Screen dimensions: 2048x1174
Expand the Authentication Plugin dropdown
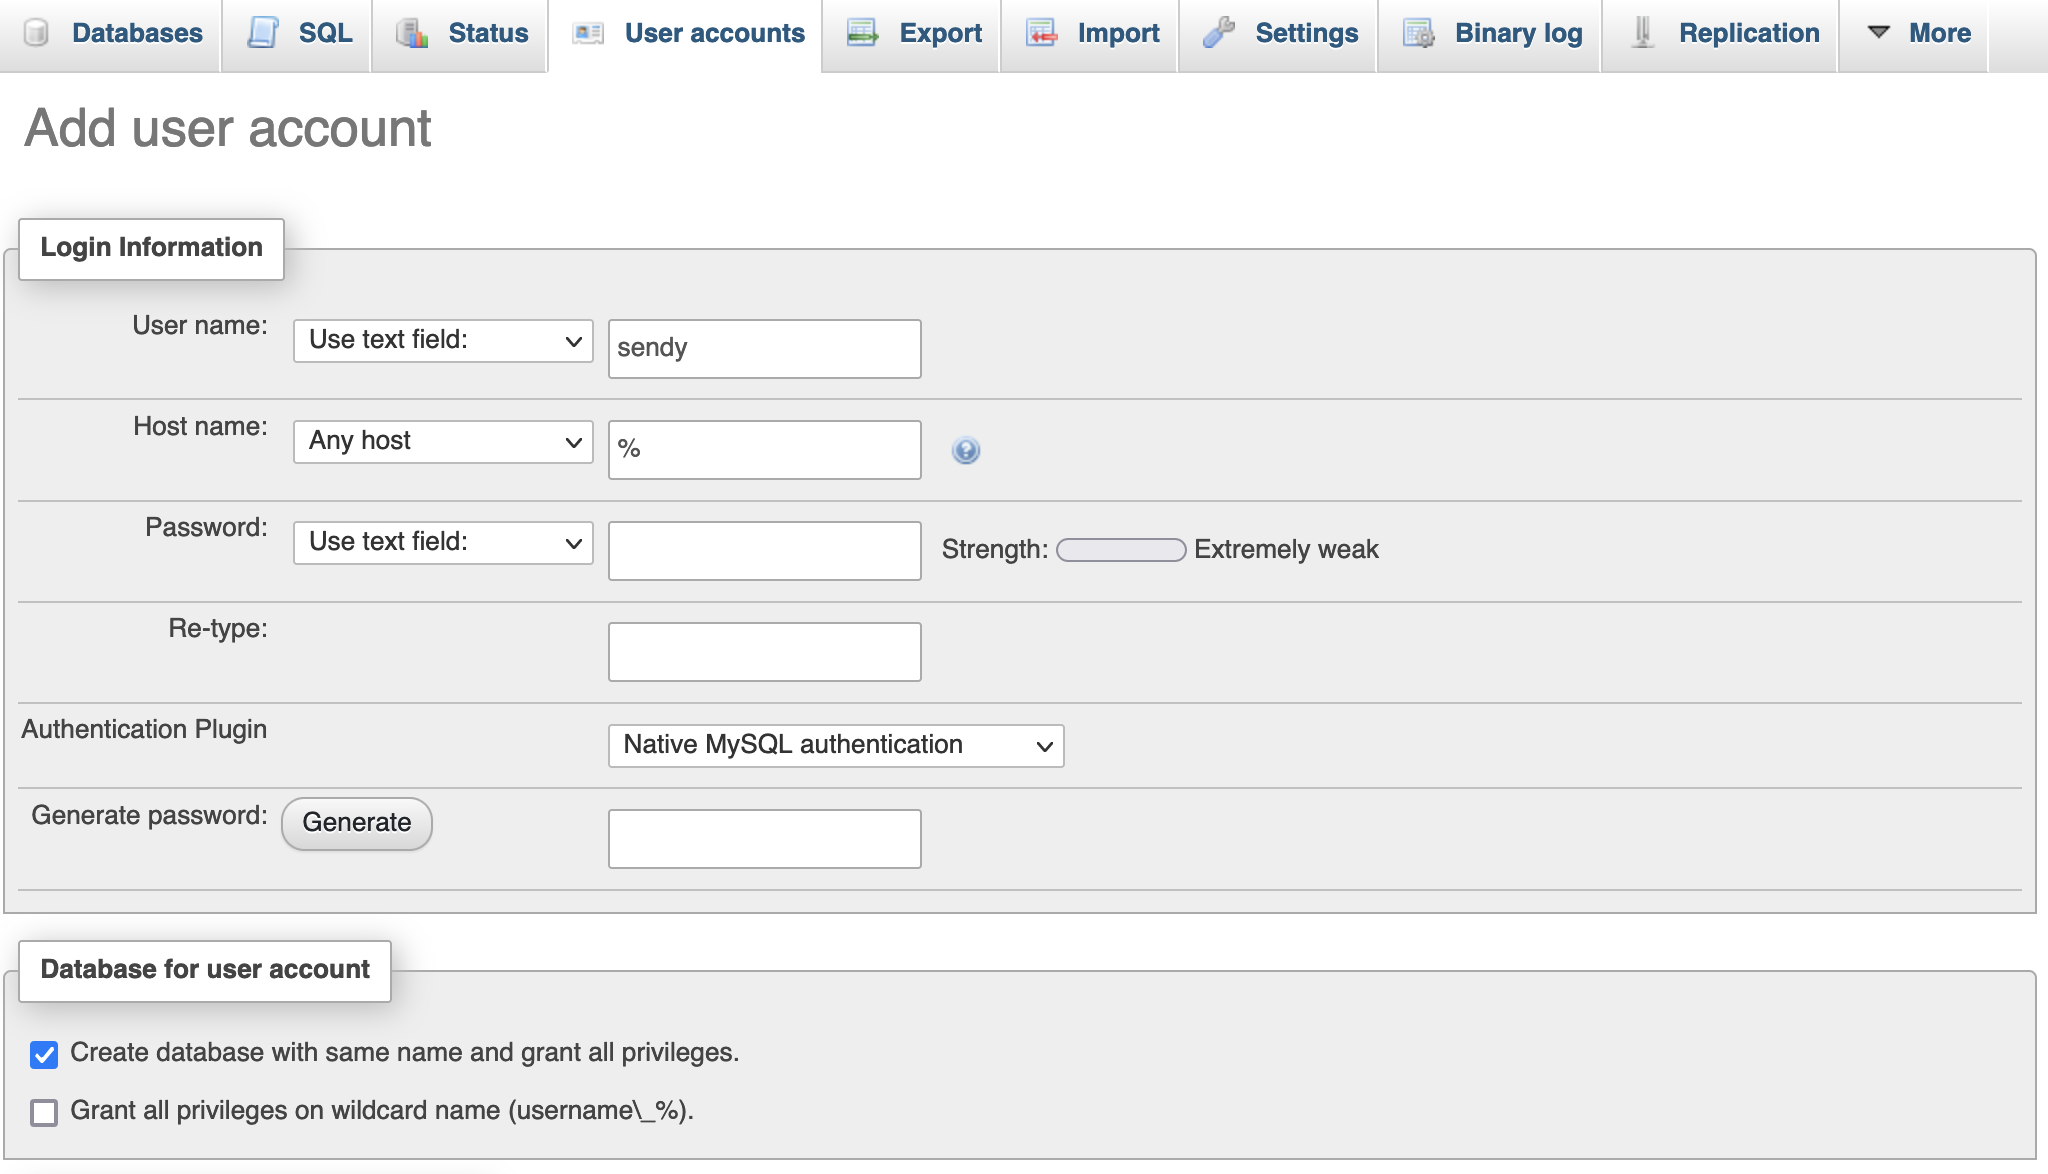pyautogui.click(x=834, y=745)
